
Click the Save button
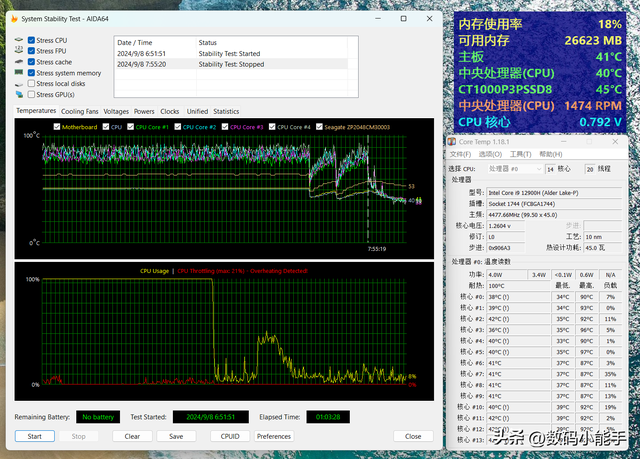coord(176,436)
